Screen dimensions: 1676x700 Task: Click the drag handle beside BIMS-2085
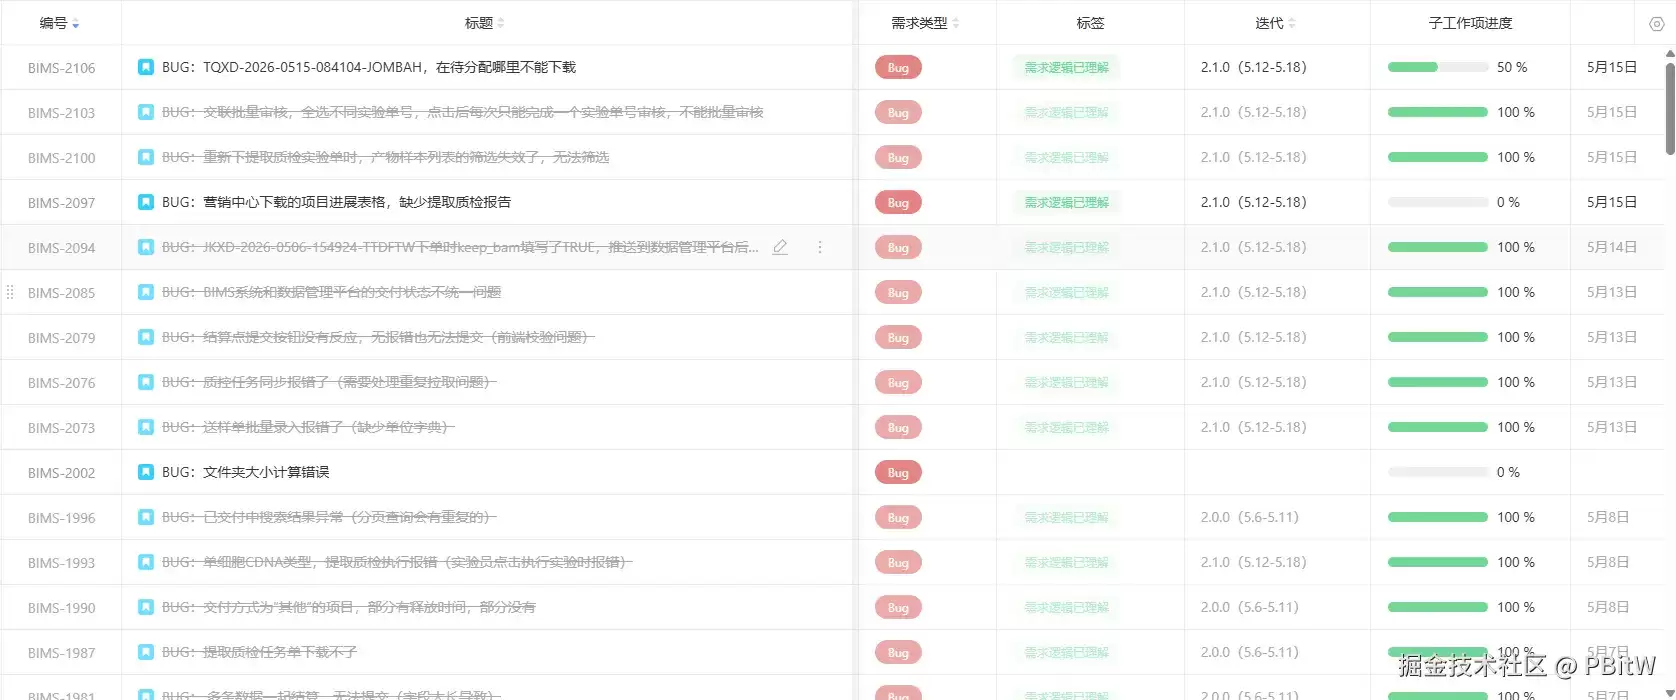tap(10, 292)
